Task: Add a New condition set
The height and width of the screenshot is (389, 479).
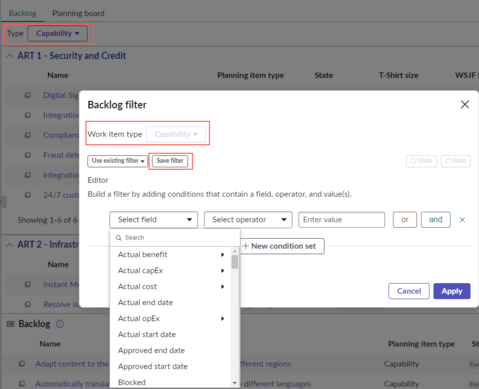Action: 282,246
